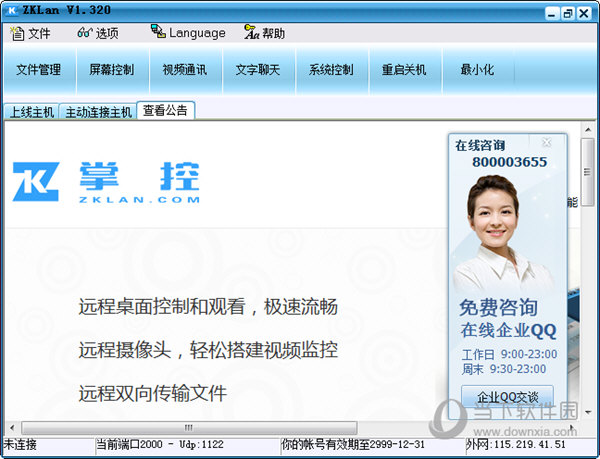Open the 选项 menu
This screenshot has height=459, width=600.
point(98,33)
